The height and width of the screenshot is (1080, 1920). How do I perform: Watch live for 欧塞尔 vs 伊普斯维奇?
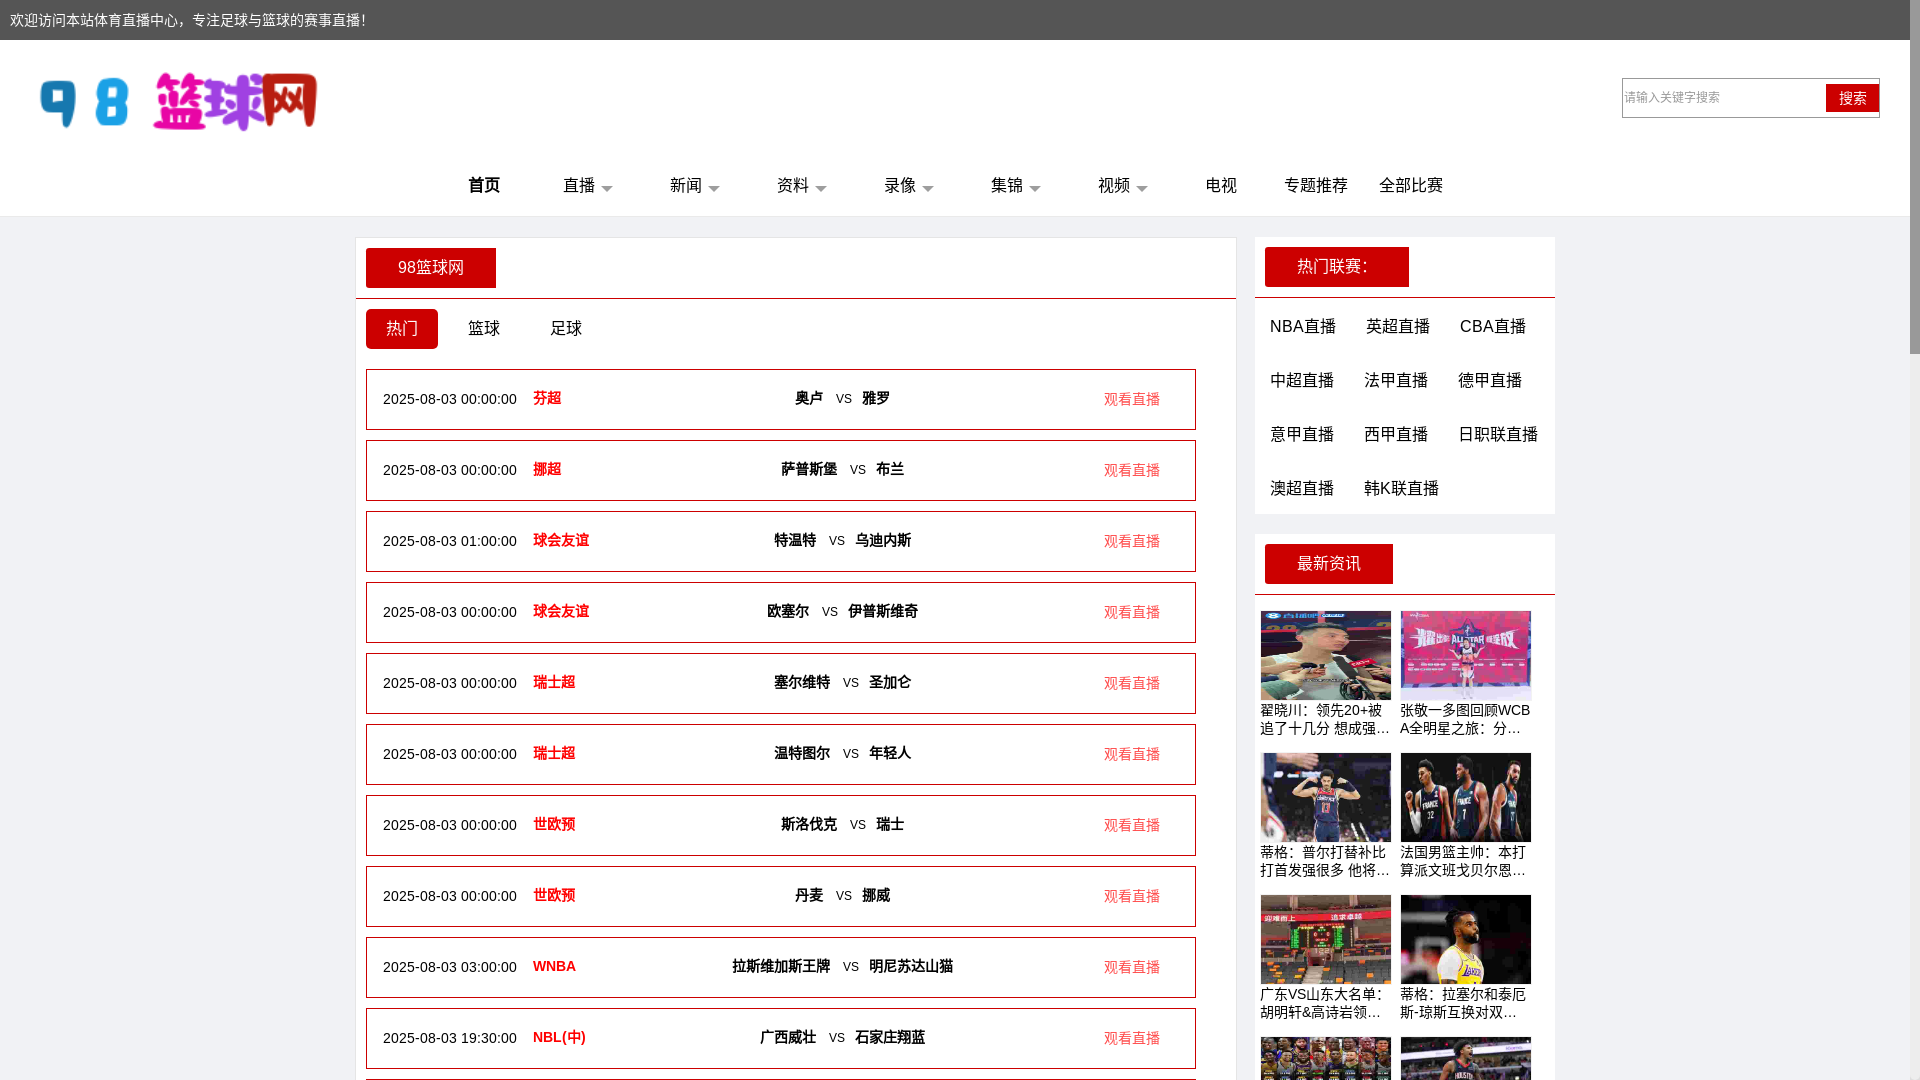coord(1132,613)
